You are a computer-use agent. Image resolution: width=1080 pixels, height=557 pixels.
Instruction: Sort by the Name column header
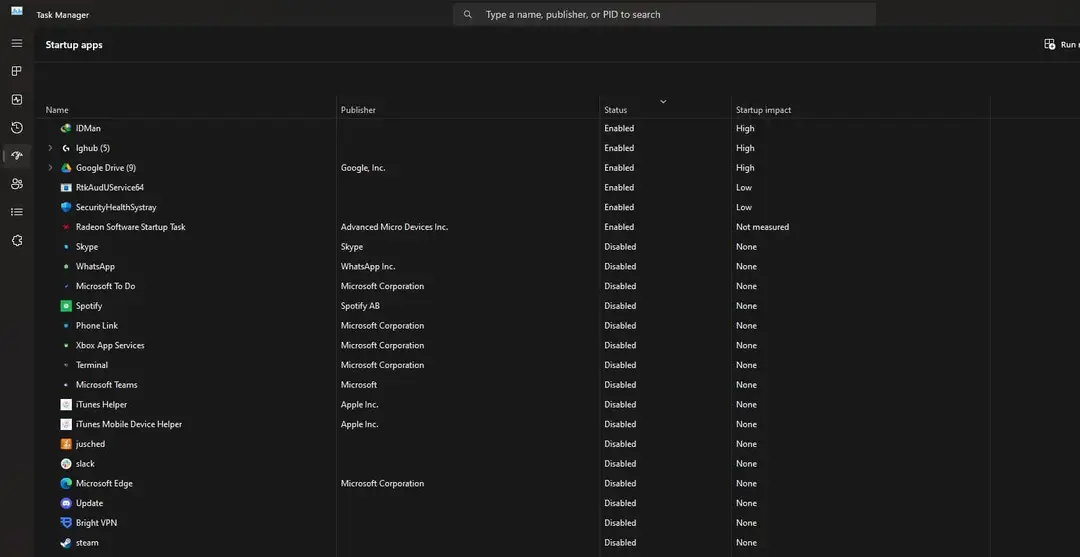[x=57, y=110]
